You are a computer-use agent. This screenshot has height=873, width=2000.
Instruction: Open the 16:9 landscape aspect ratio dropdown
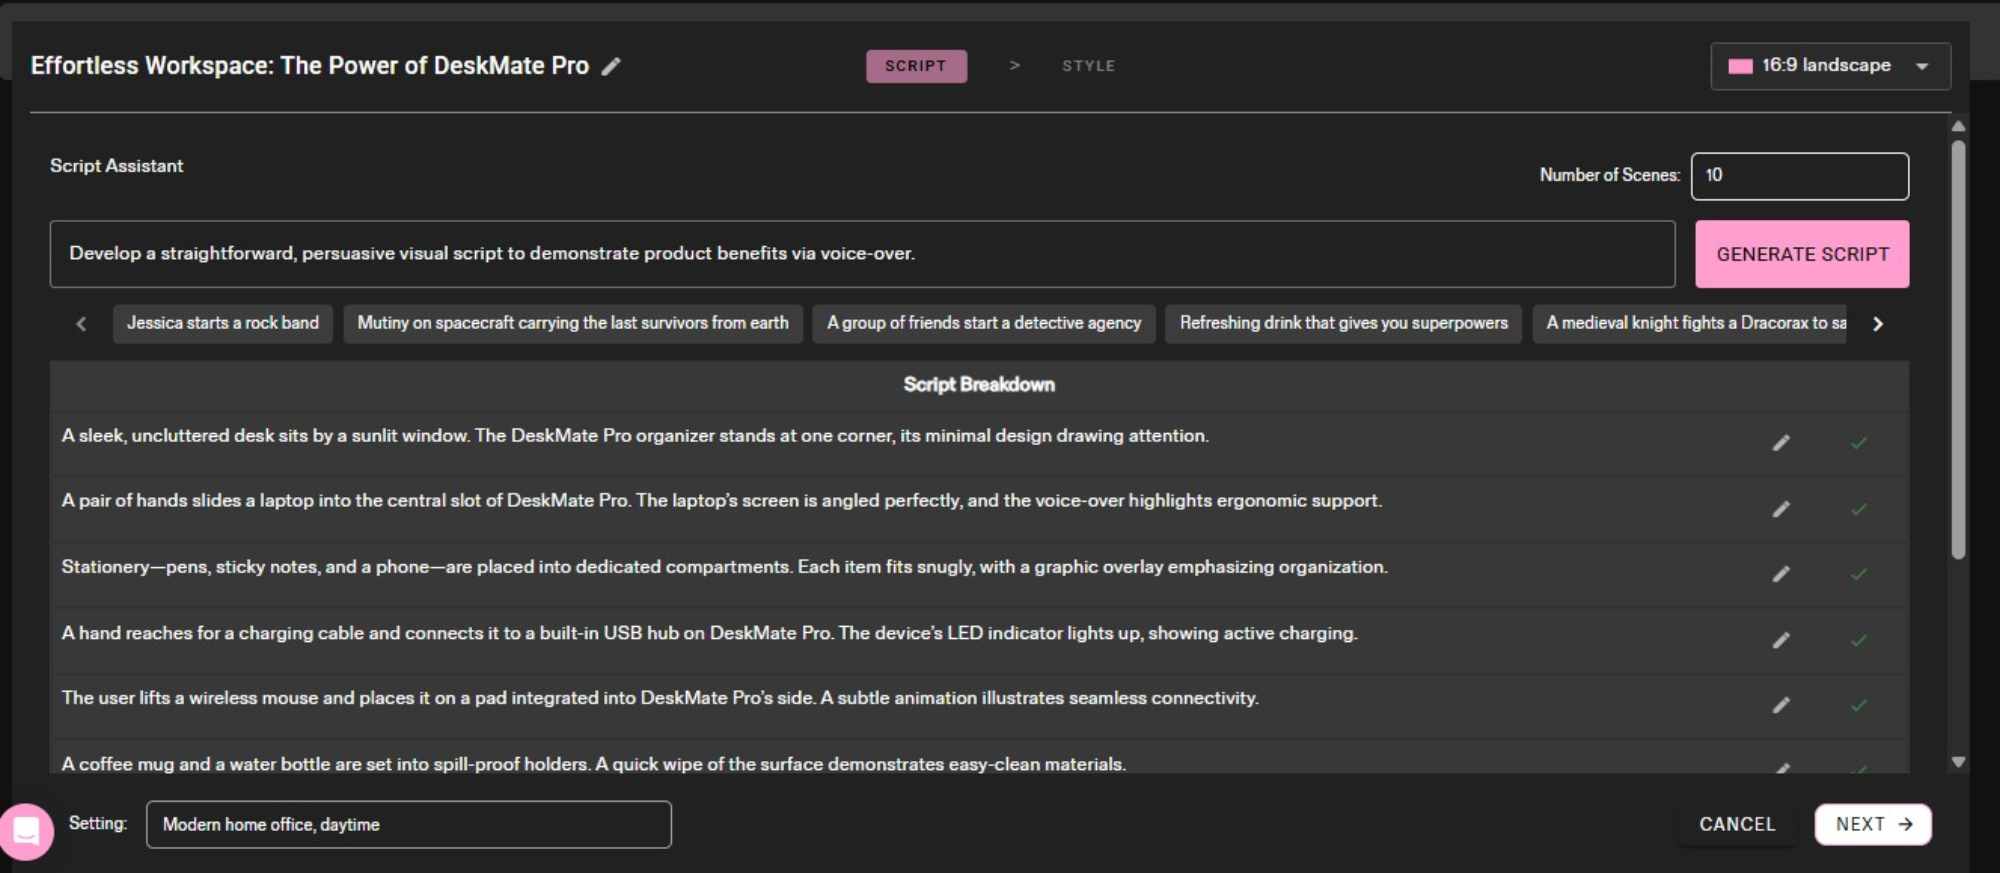tap(1830, 66)
